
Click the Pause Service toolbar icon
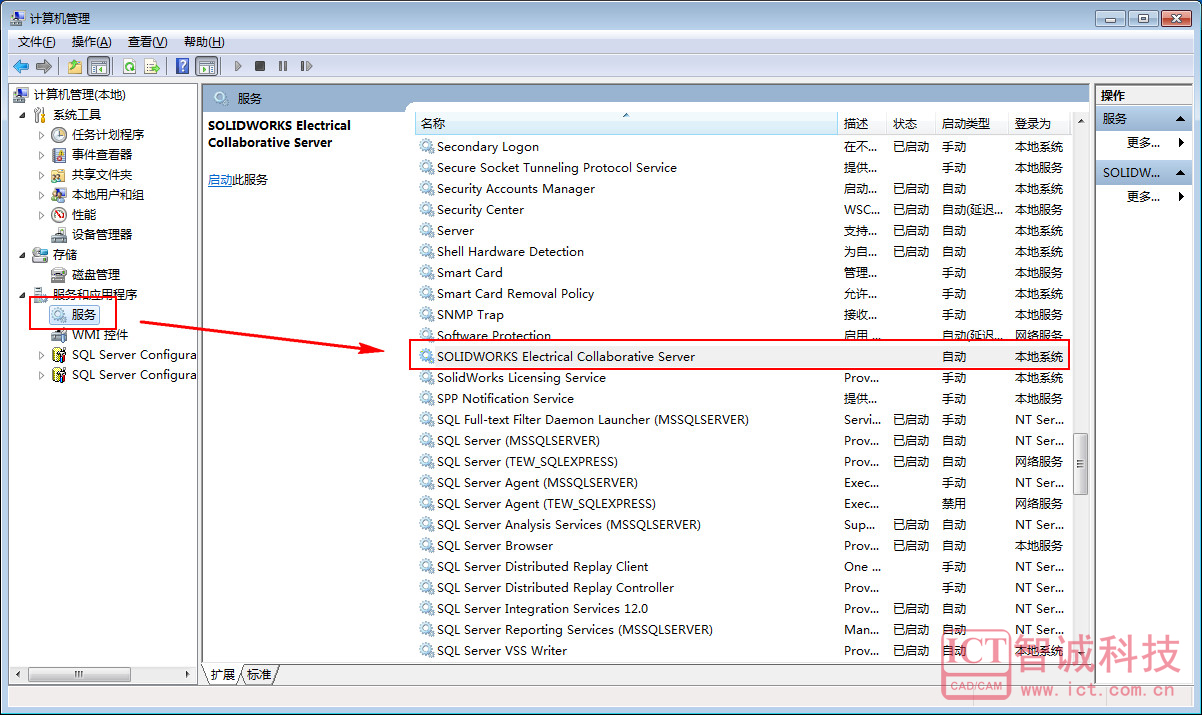click(283, 66)
